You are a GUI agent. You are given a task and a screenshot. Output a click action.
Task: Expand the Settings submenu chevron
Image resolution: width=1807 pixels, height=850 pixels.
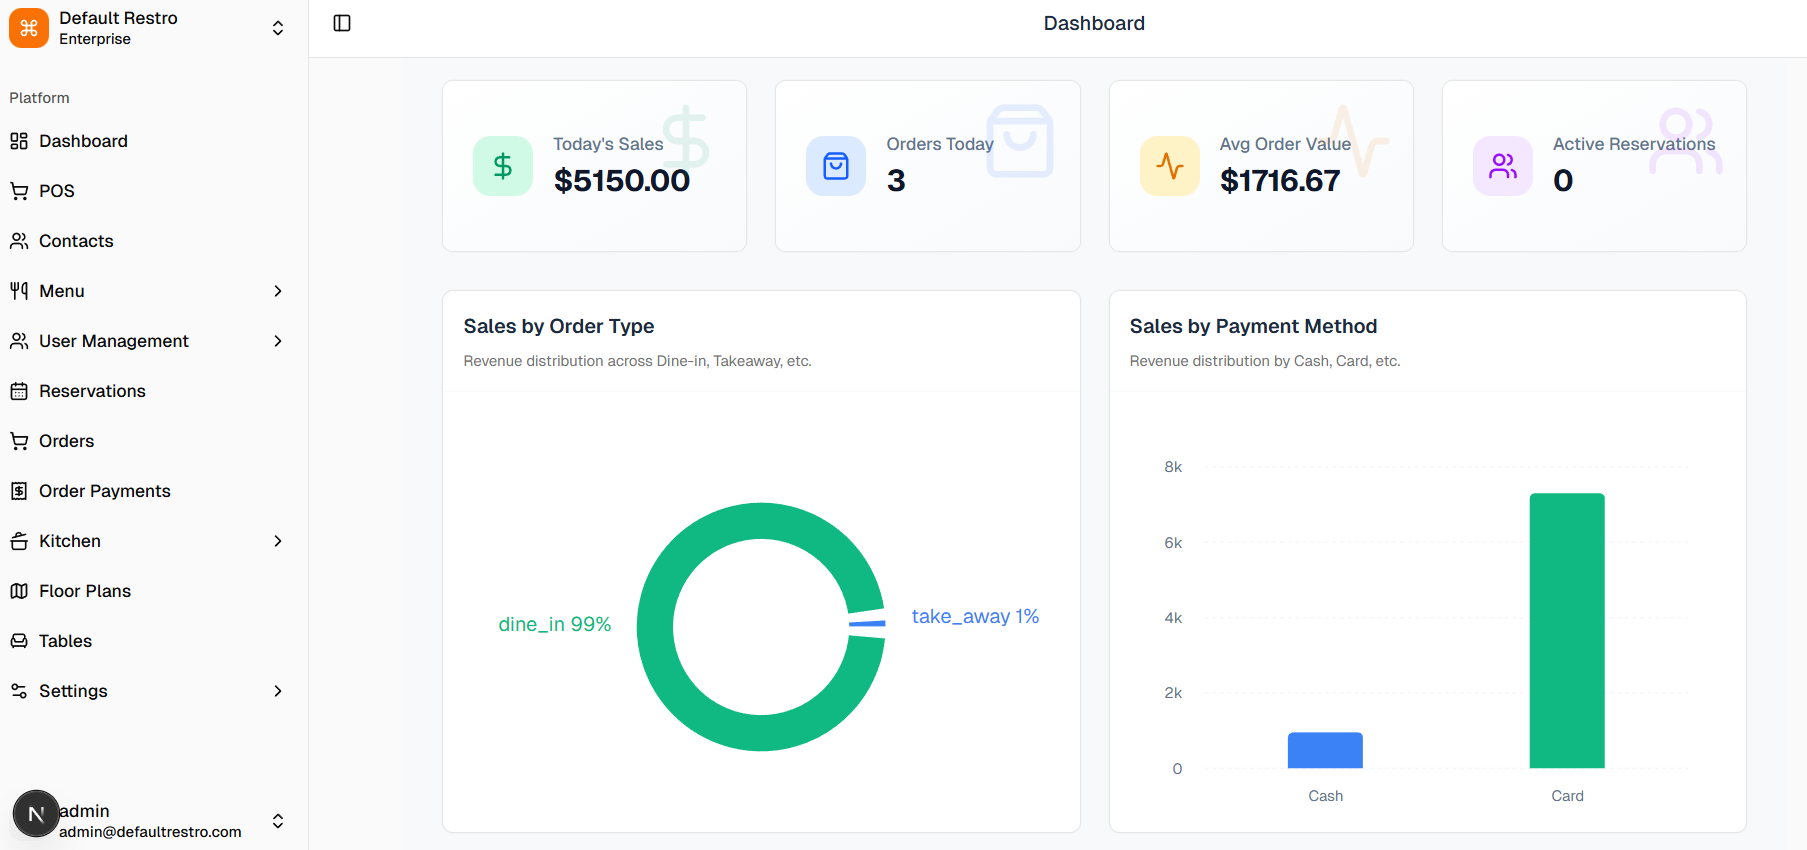(x=278, y=691)
